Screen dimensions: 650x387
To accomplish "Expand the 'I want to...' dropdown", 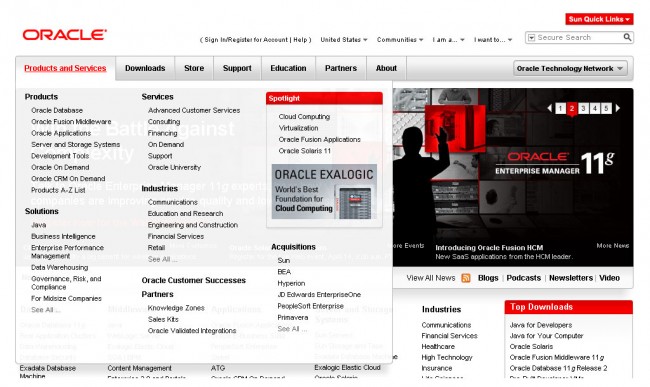I will click(493, 40).
